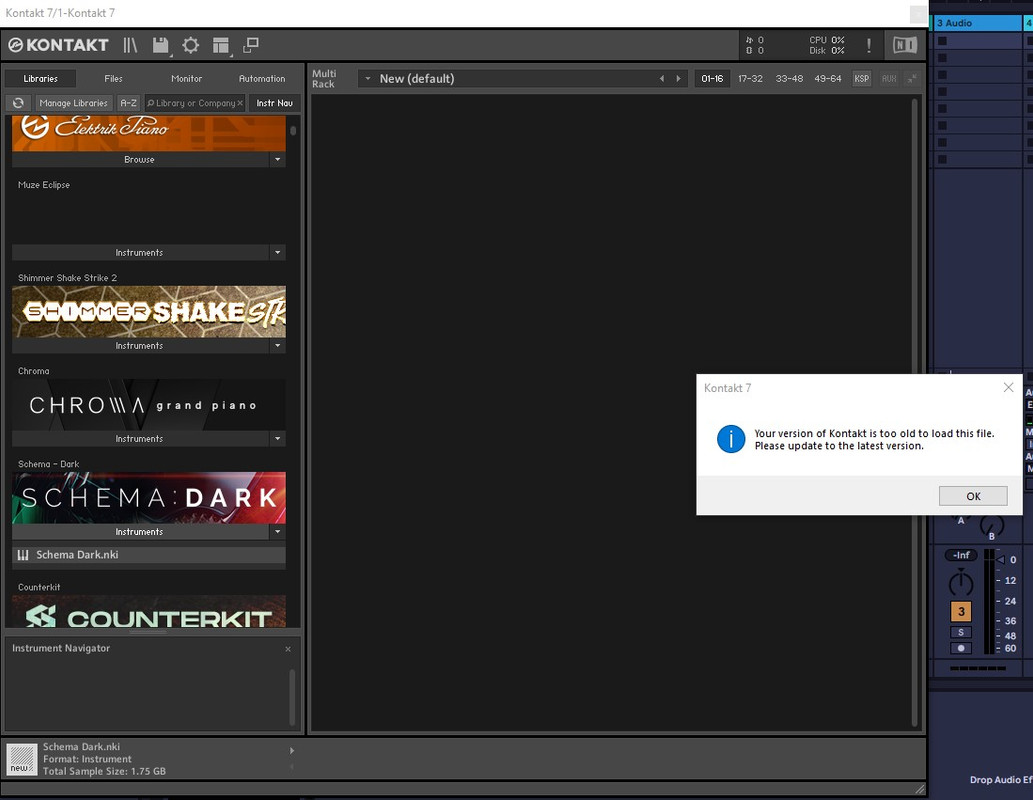Click Instruments under Shimmer Shake Strike
The width and height of the screenshot is (1033, 800).
pyautogui.click(x=140, y=345)
